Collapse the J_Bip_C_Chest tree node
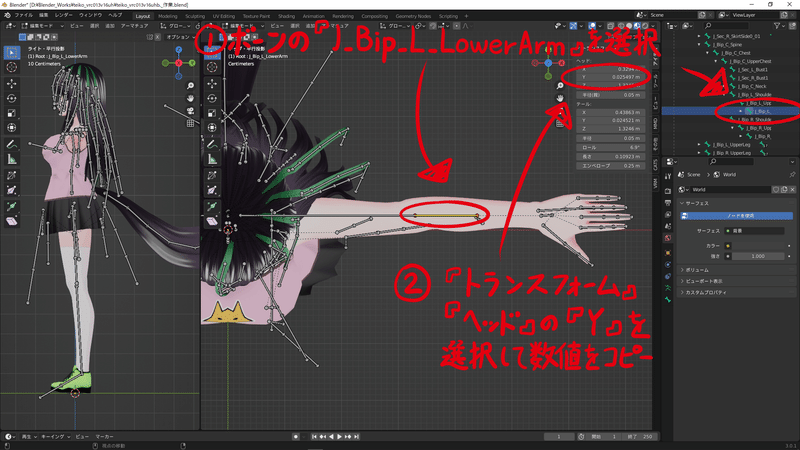Viewport: 800px width, 450px height. coord(707,53)
